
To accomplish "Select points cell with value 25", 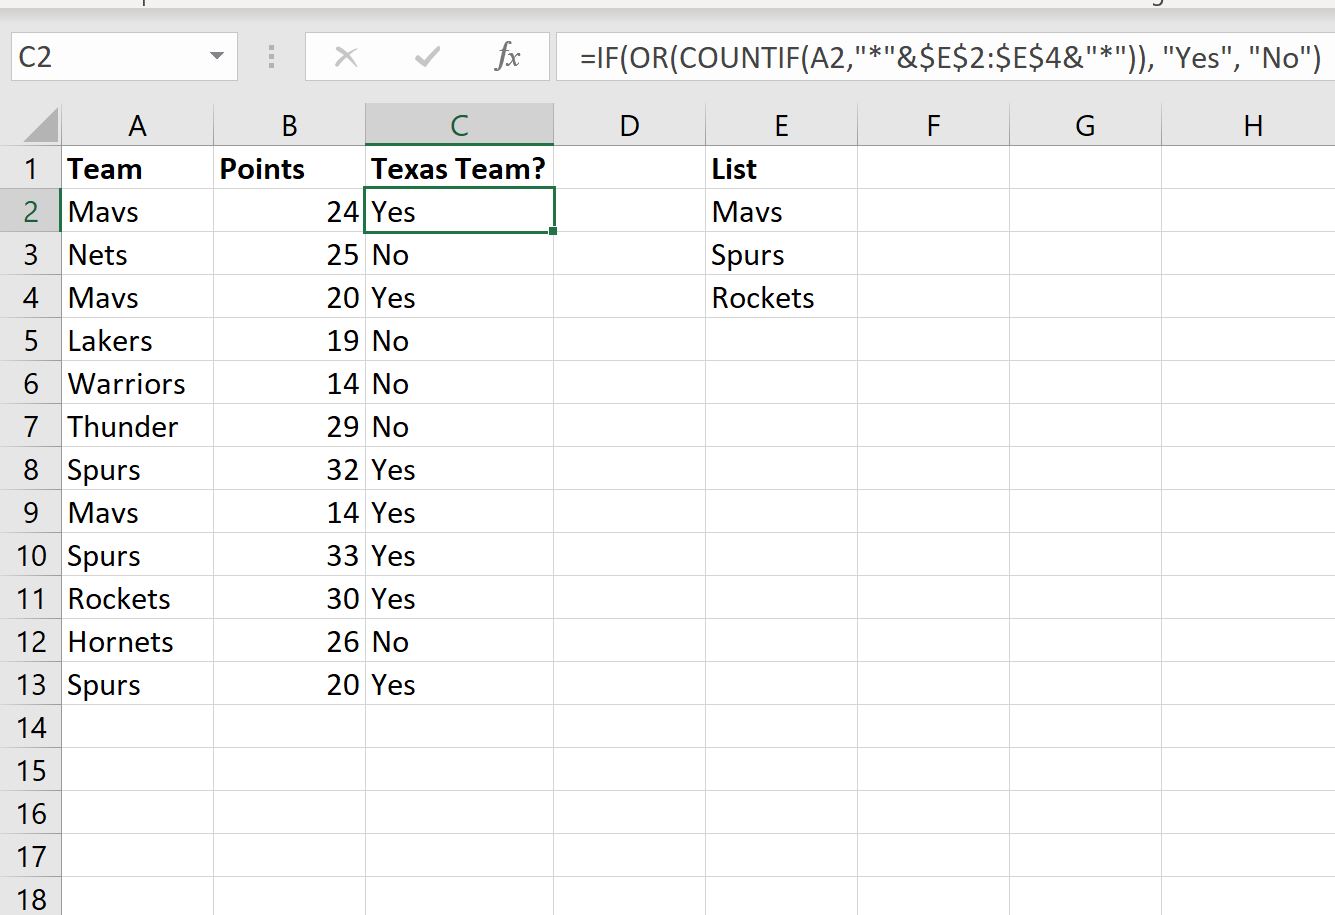I will click(289, 254).
